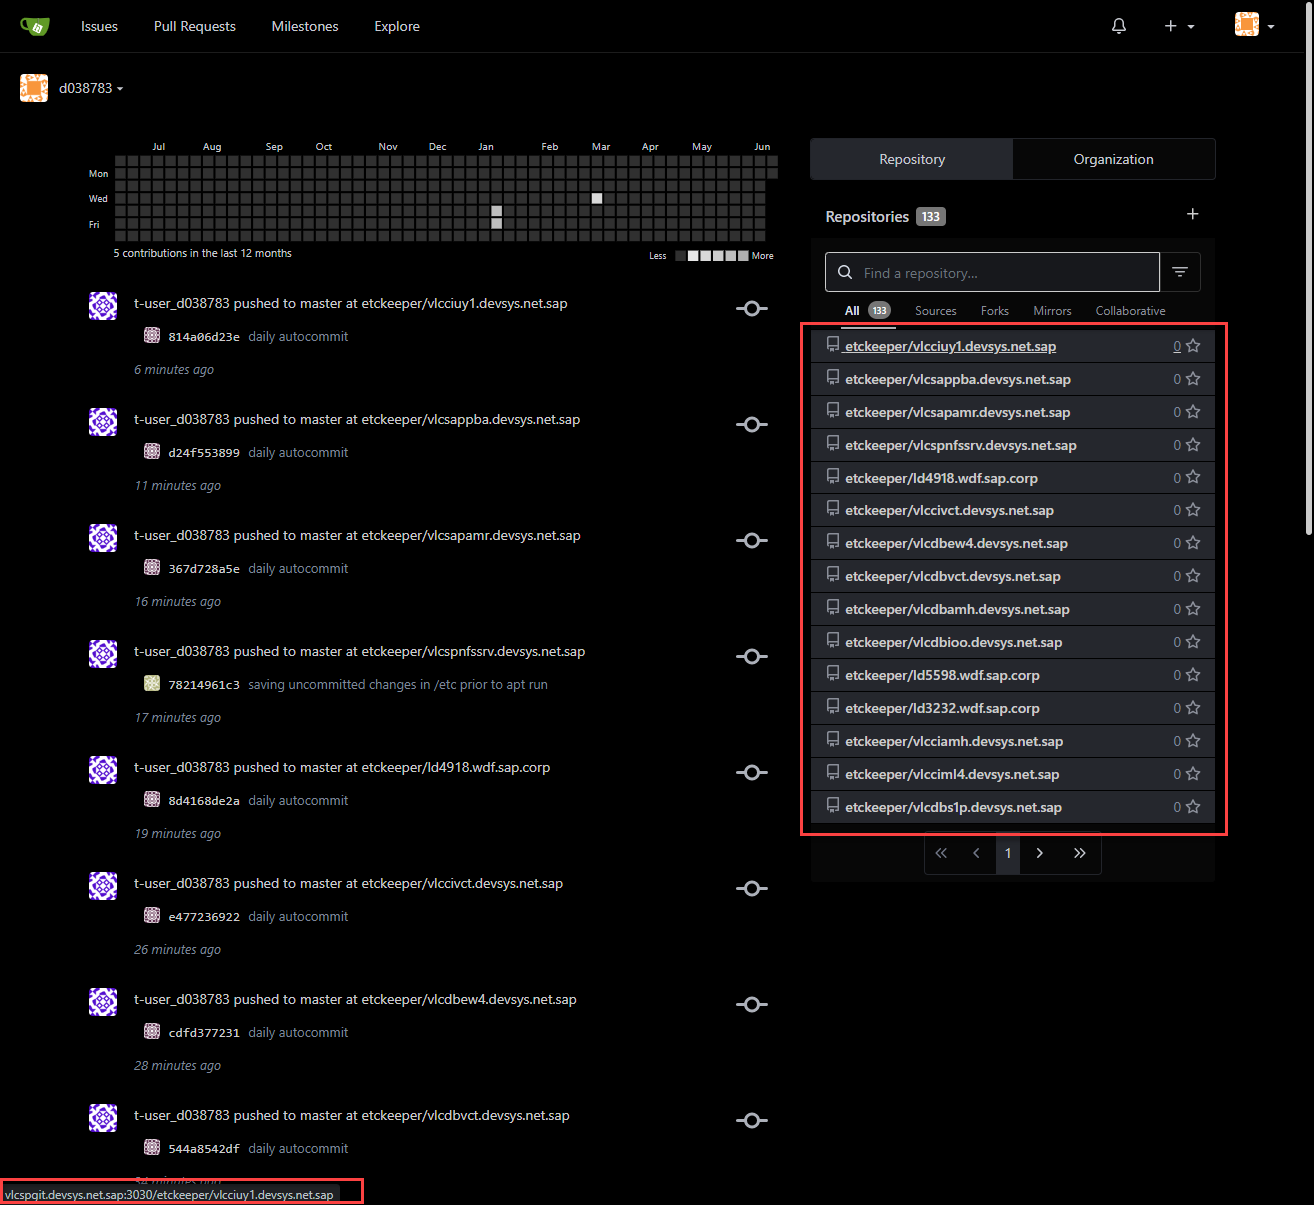Open the Explore page
This screenshot has height=1205, width=1314.
click(397, 26)
